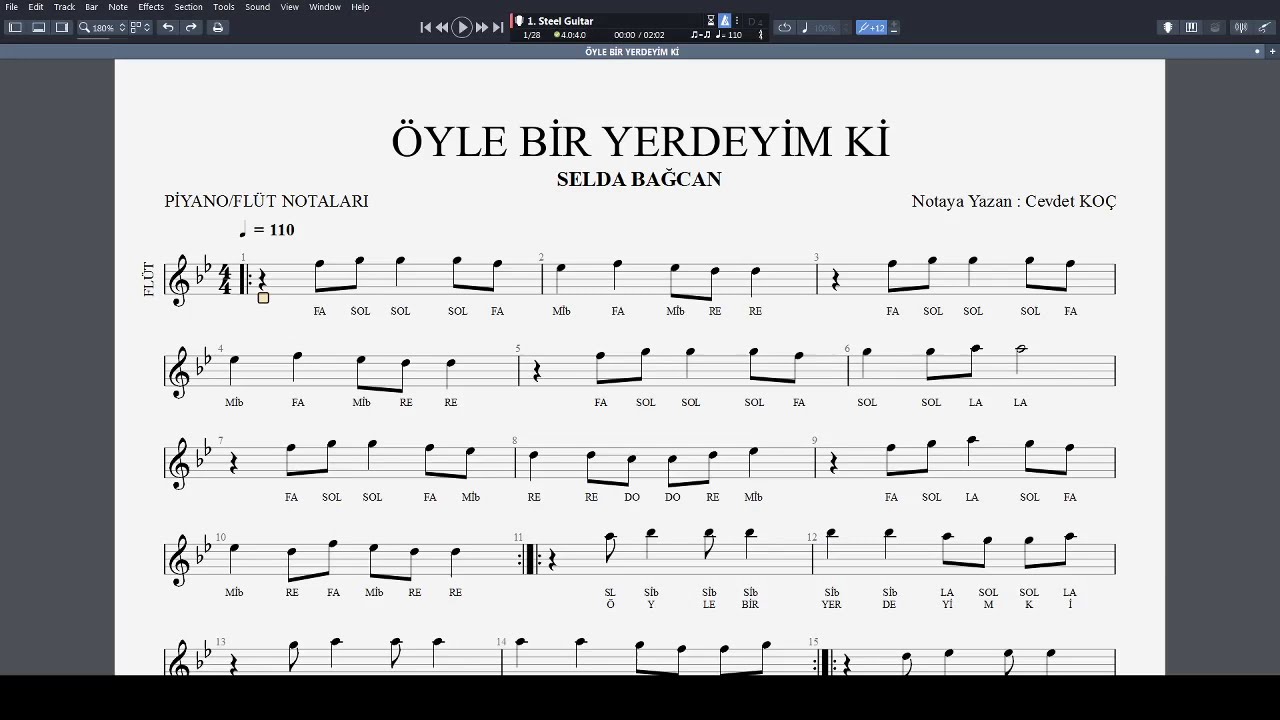Jump to the first bar
This screenshot has height=720, width=1280.
[425, 28]
